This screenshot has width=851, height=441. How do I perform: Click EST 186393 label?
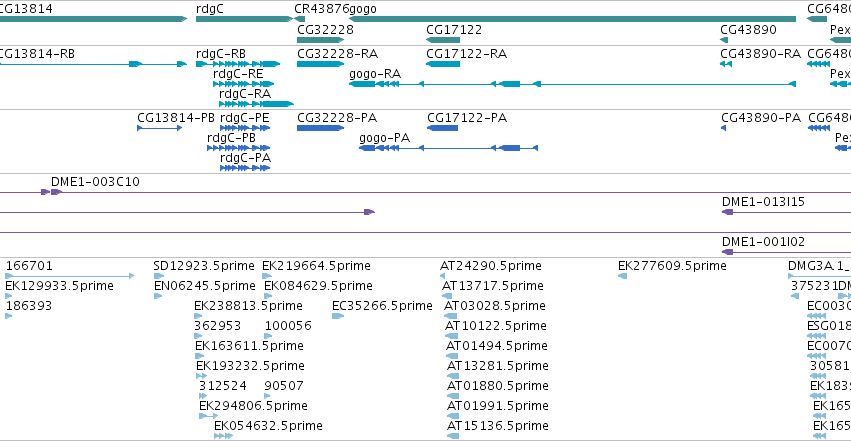pyautogui.click(x=29, y=306)
